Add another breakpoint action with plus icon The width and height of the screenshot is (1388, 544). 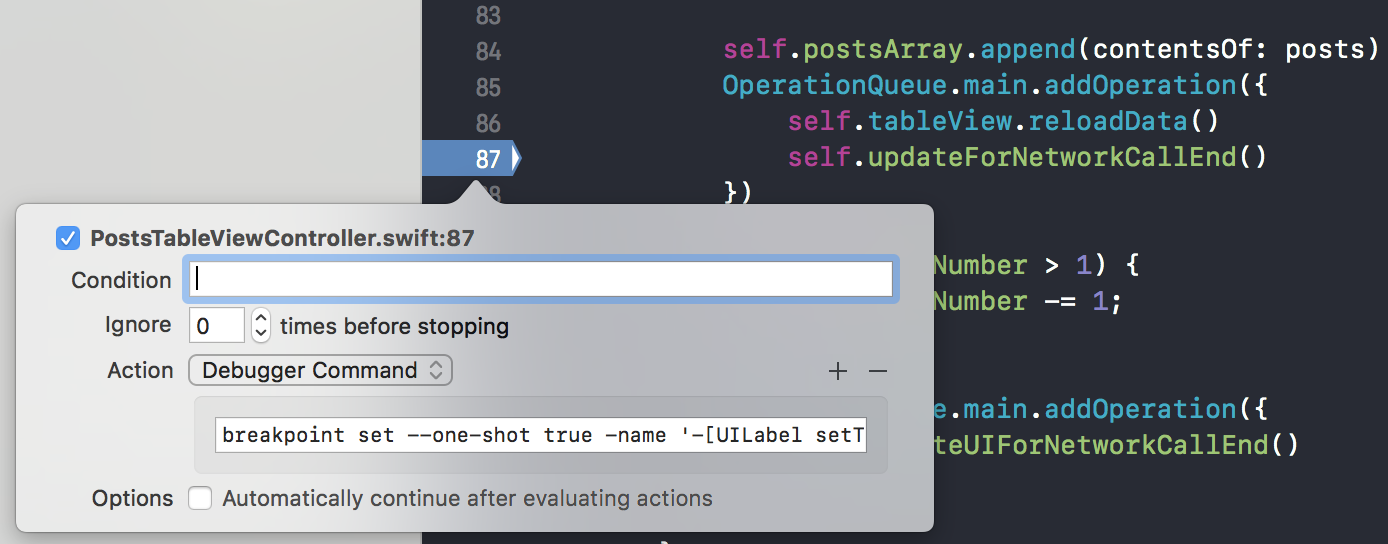tap(838, 372)
